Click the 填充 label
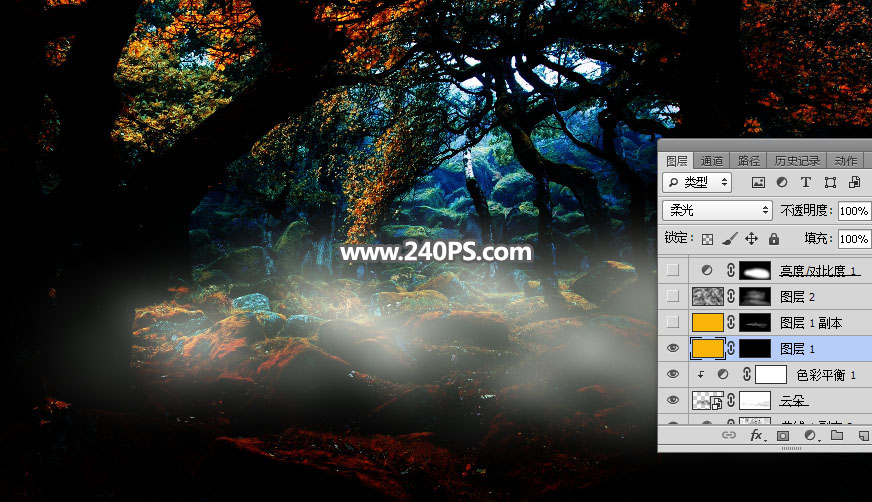The image size is (872, 502). [x=818, y=238]
